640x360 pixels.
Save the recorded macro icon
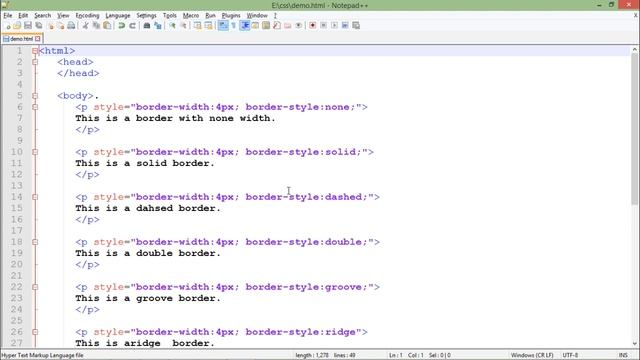pos(356,25)
